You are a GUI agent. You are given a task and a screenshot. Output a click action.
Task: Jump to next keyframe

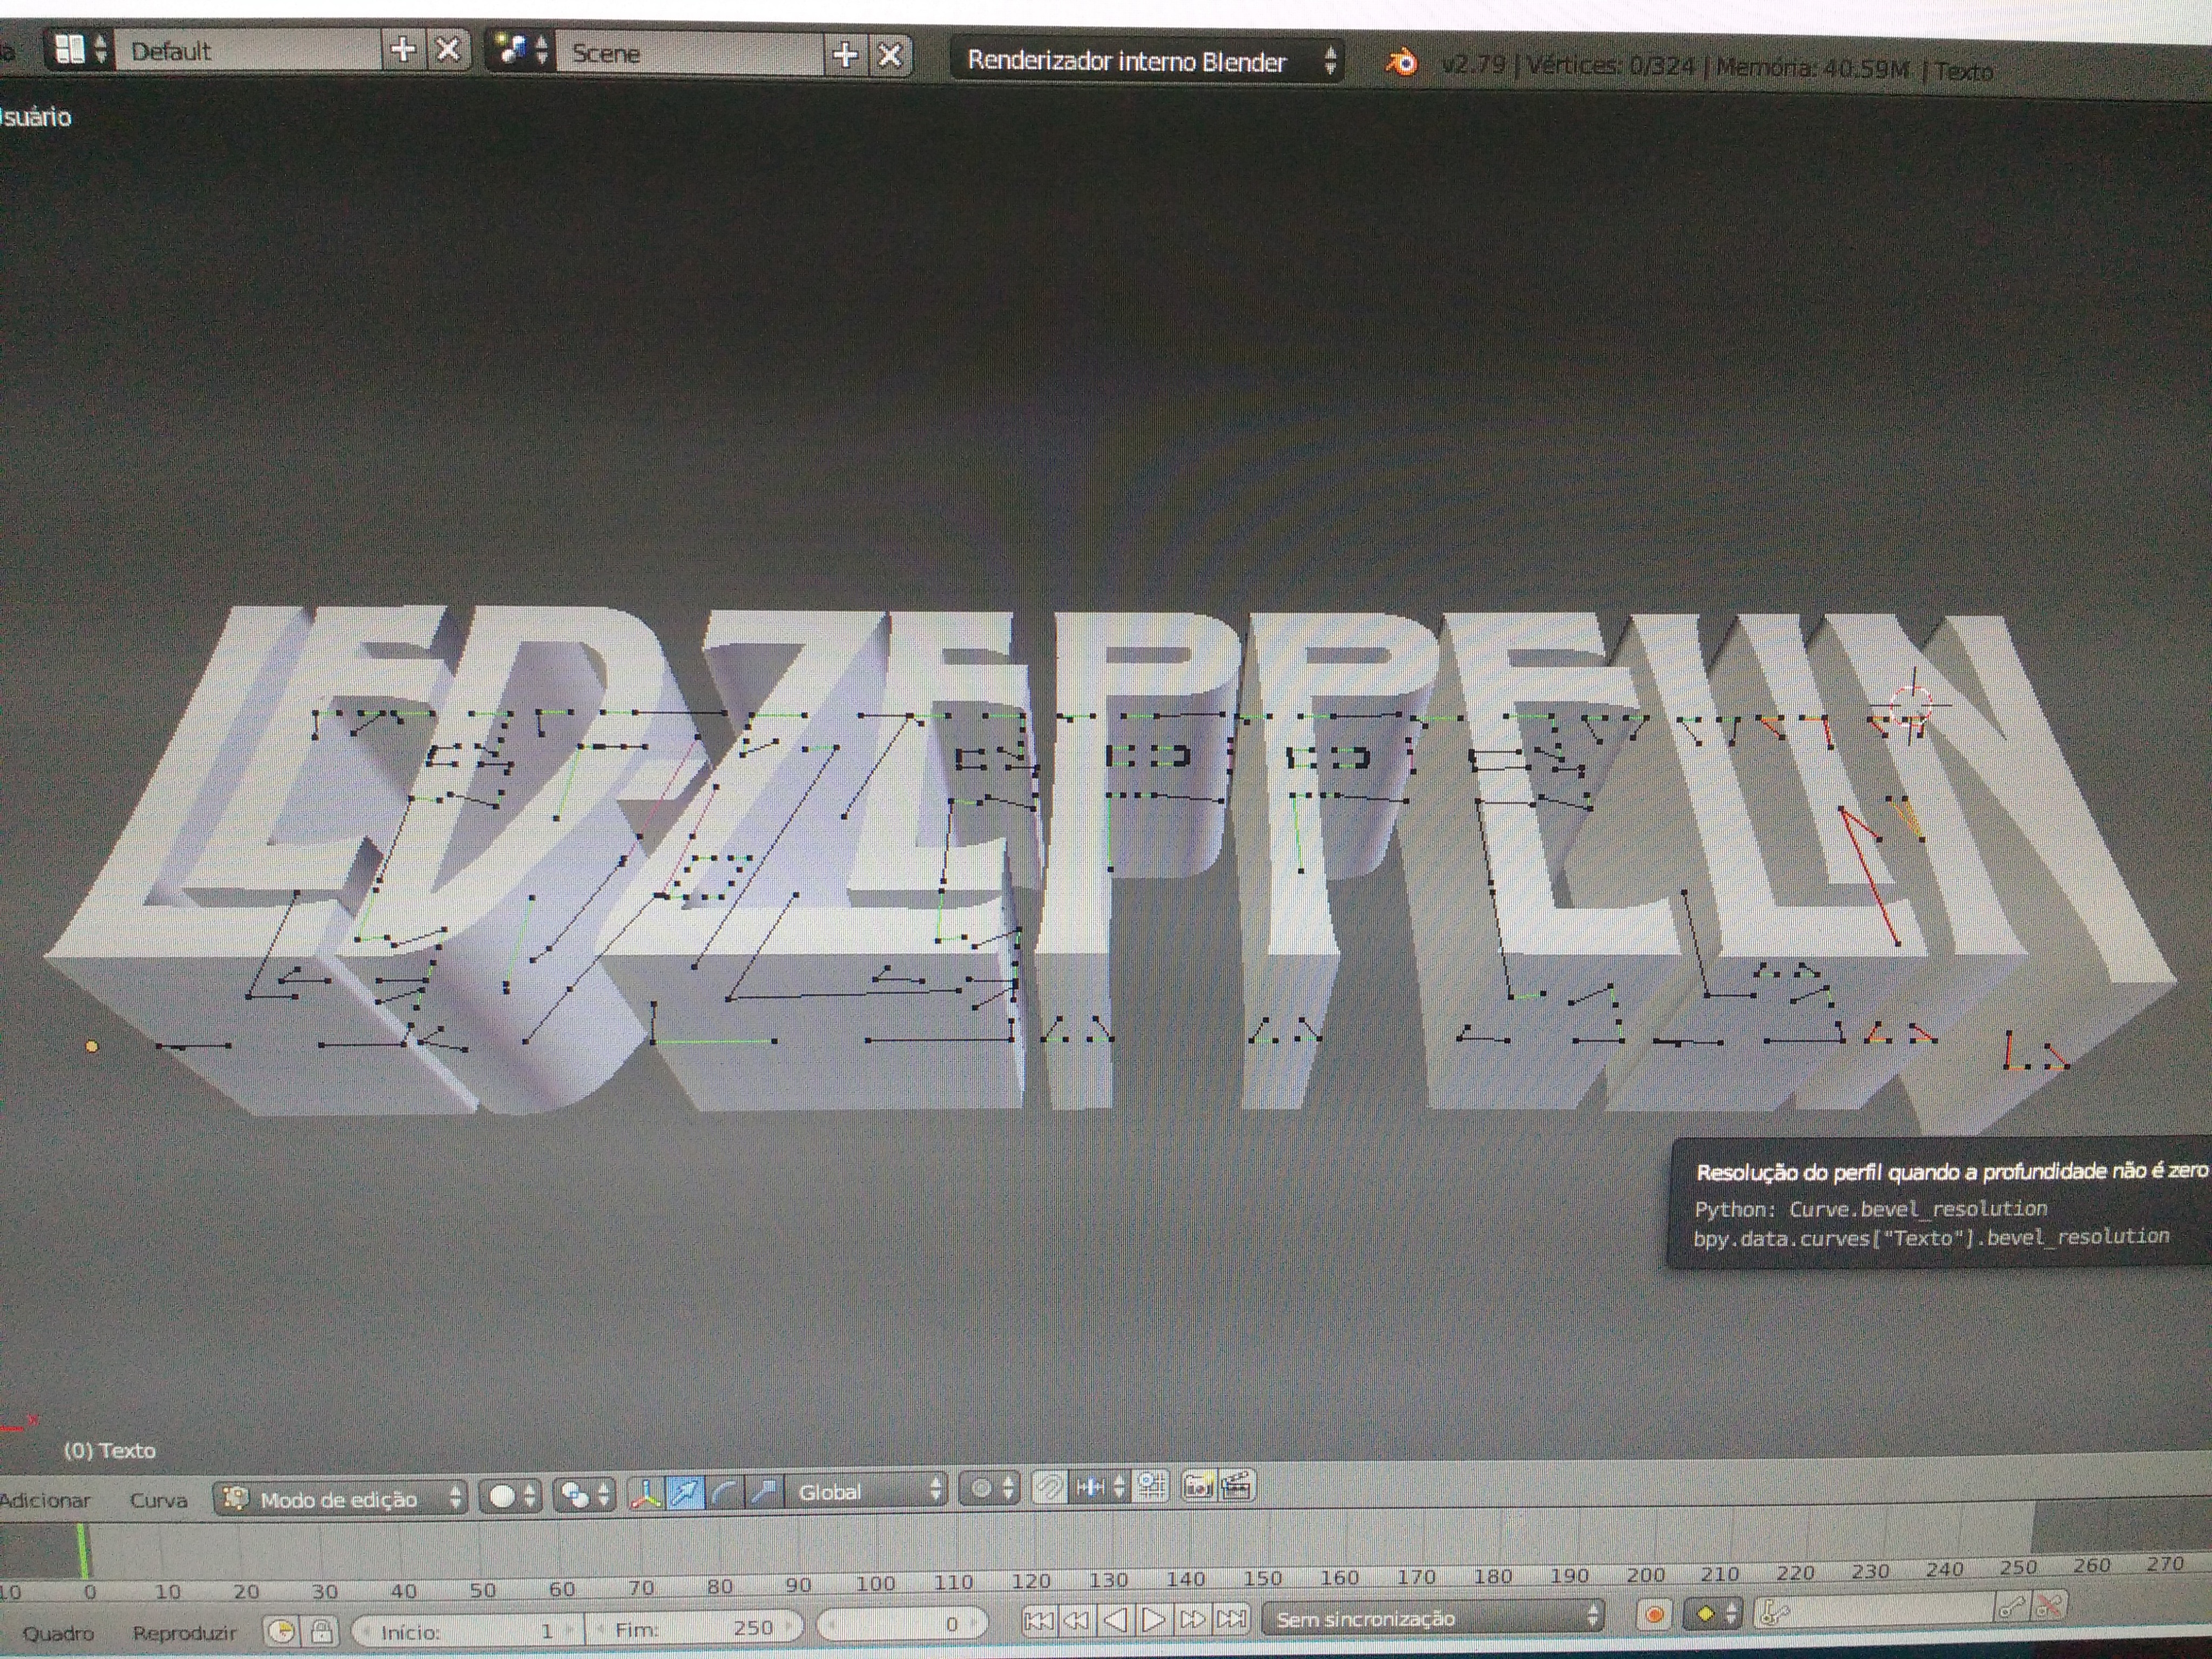tap(1192, 1618)
